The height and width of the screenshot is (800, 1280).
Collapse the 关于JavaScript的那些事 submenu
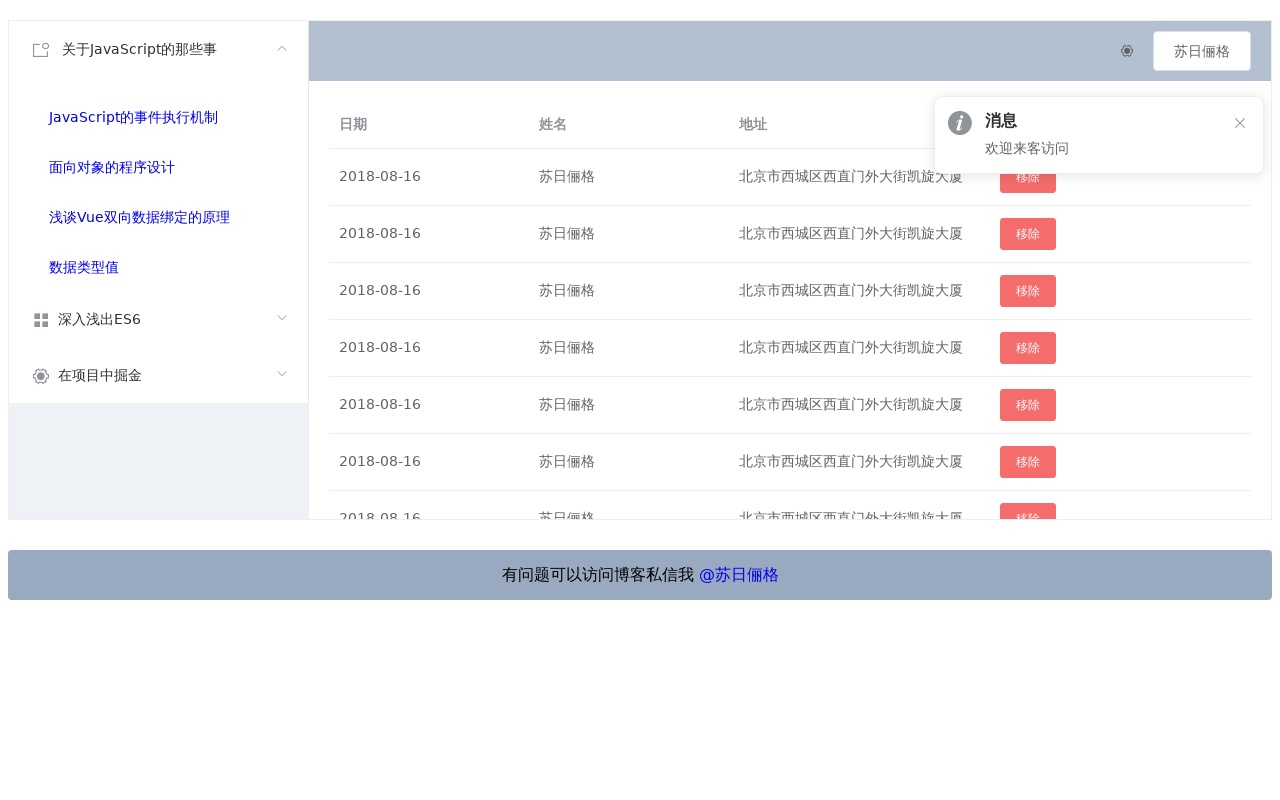point(282,48)
